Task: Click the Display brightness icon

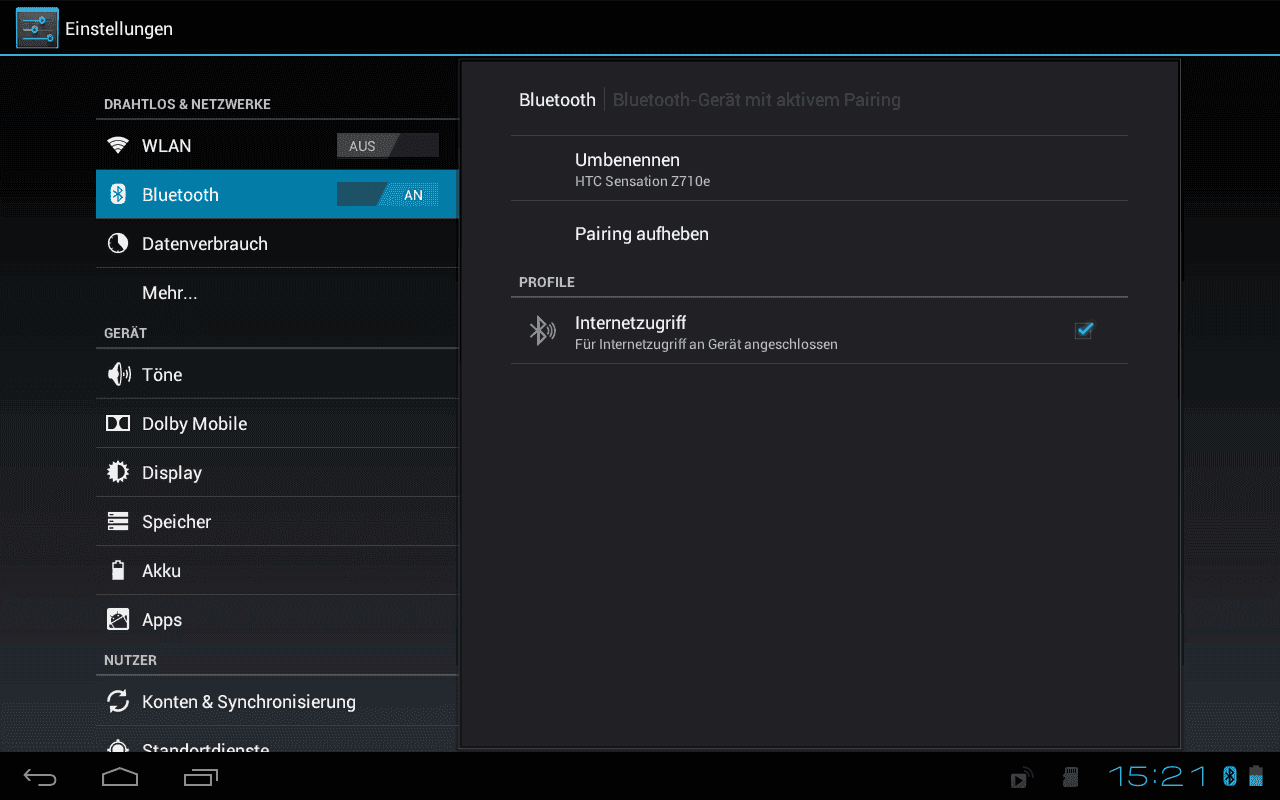Action: coord(118,473)
